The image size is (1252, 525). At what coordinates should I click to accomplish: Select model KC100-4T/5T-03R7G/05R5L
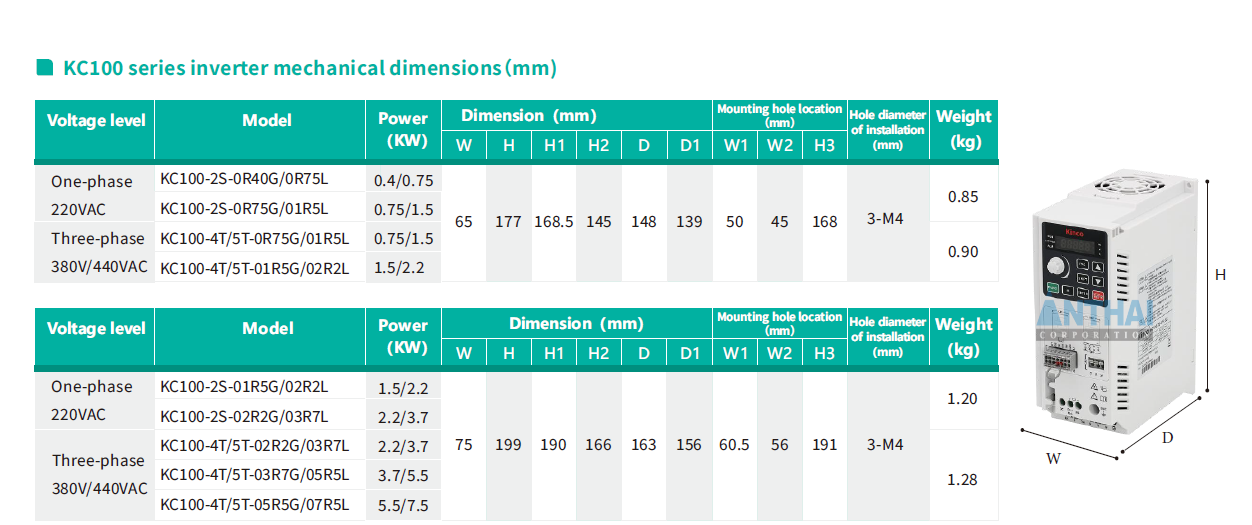(254, 475)
